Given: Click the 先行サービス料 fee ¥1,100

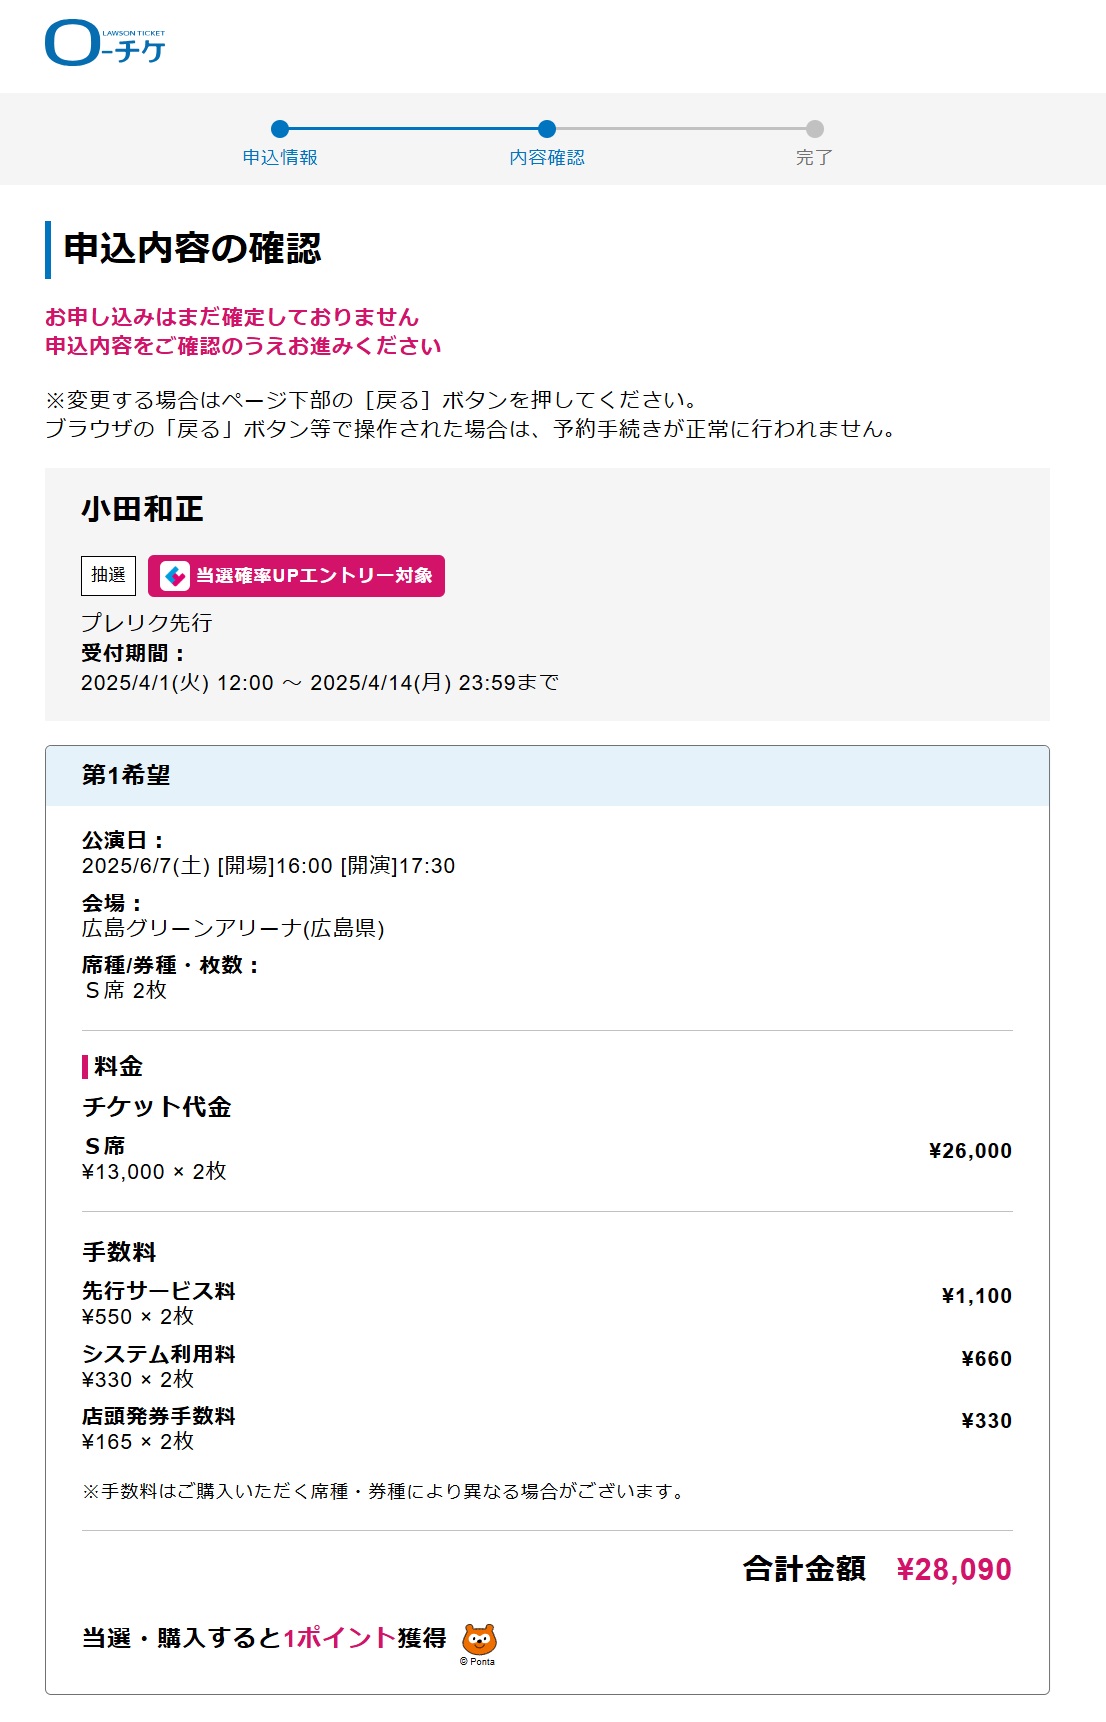Looking at the screenshot, I should click(977, 1296).
